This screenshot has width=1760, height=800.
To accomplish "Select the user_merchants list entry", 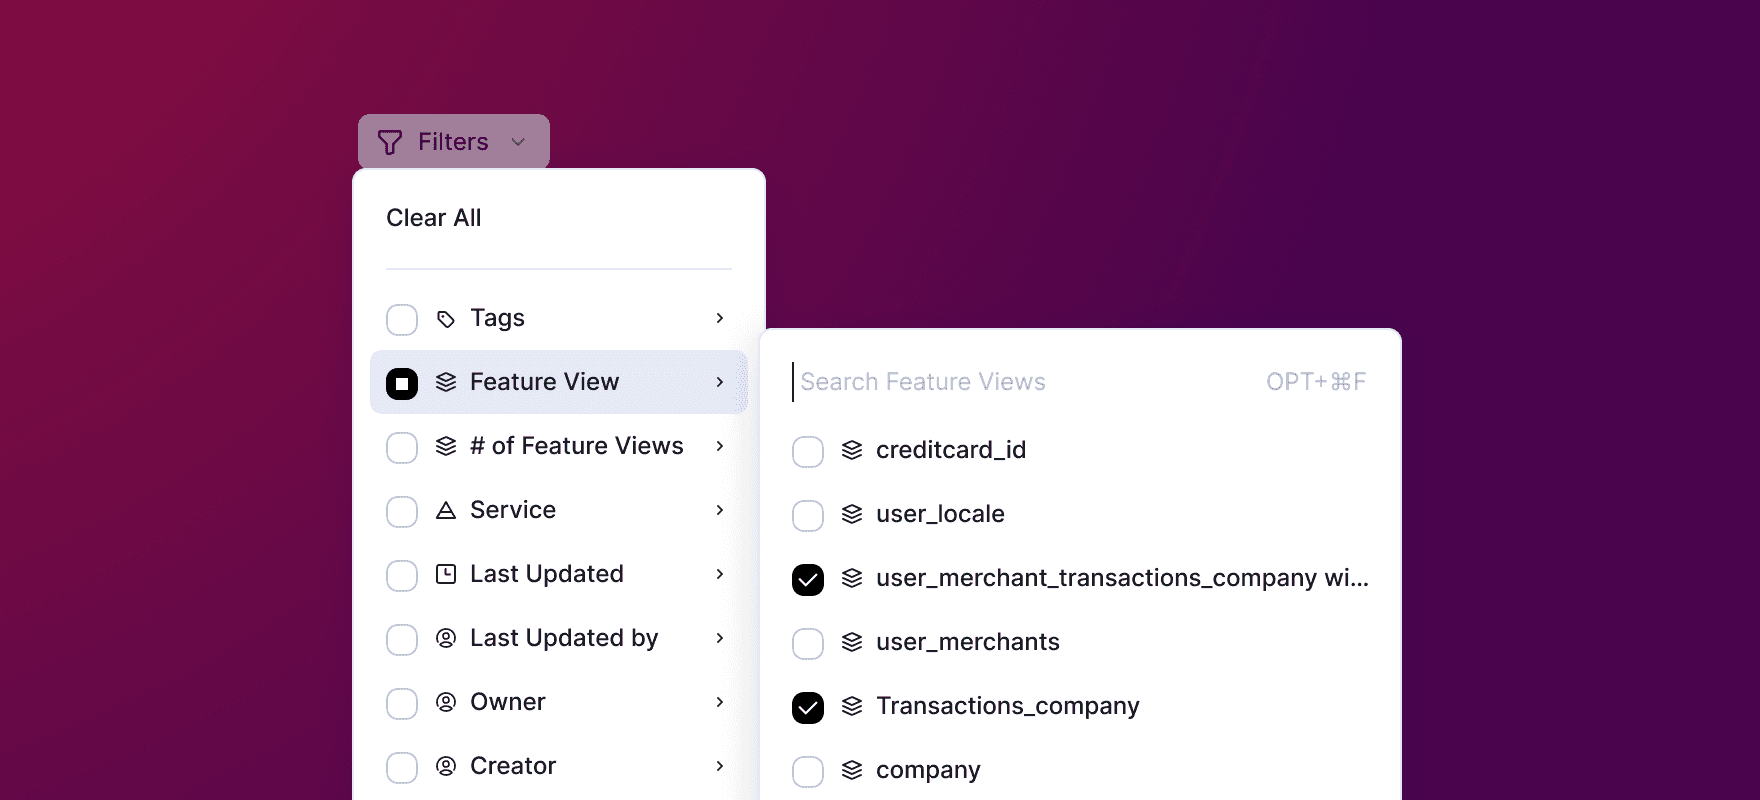I will pyautogui.click(x=1080, y=642).
